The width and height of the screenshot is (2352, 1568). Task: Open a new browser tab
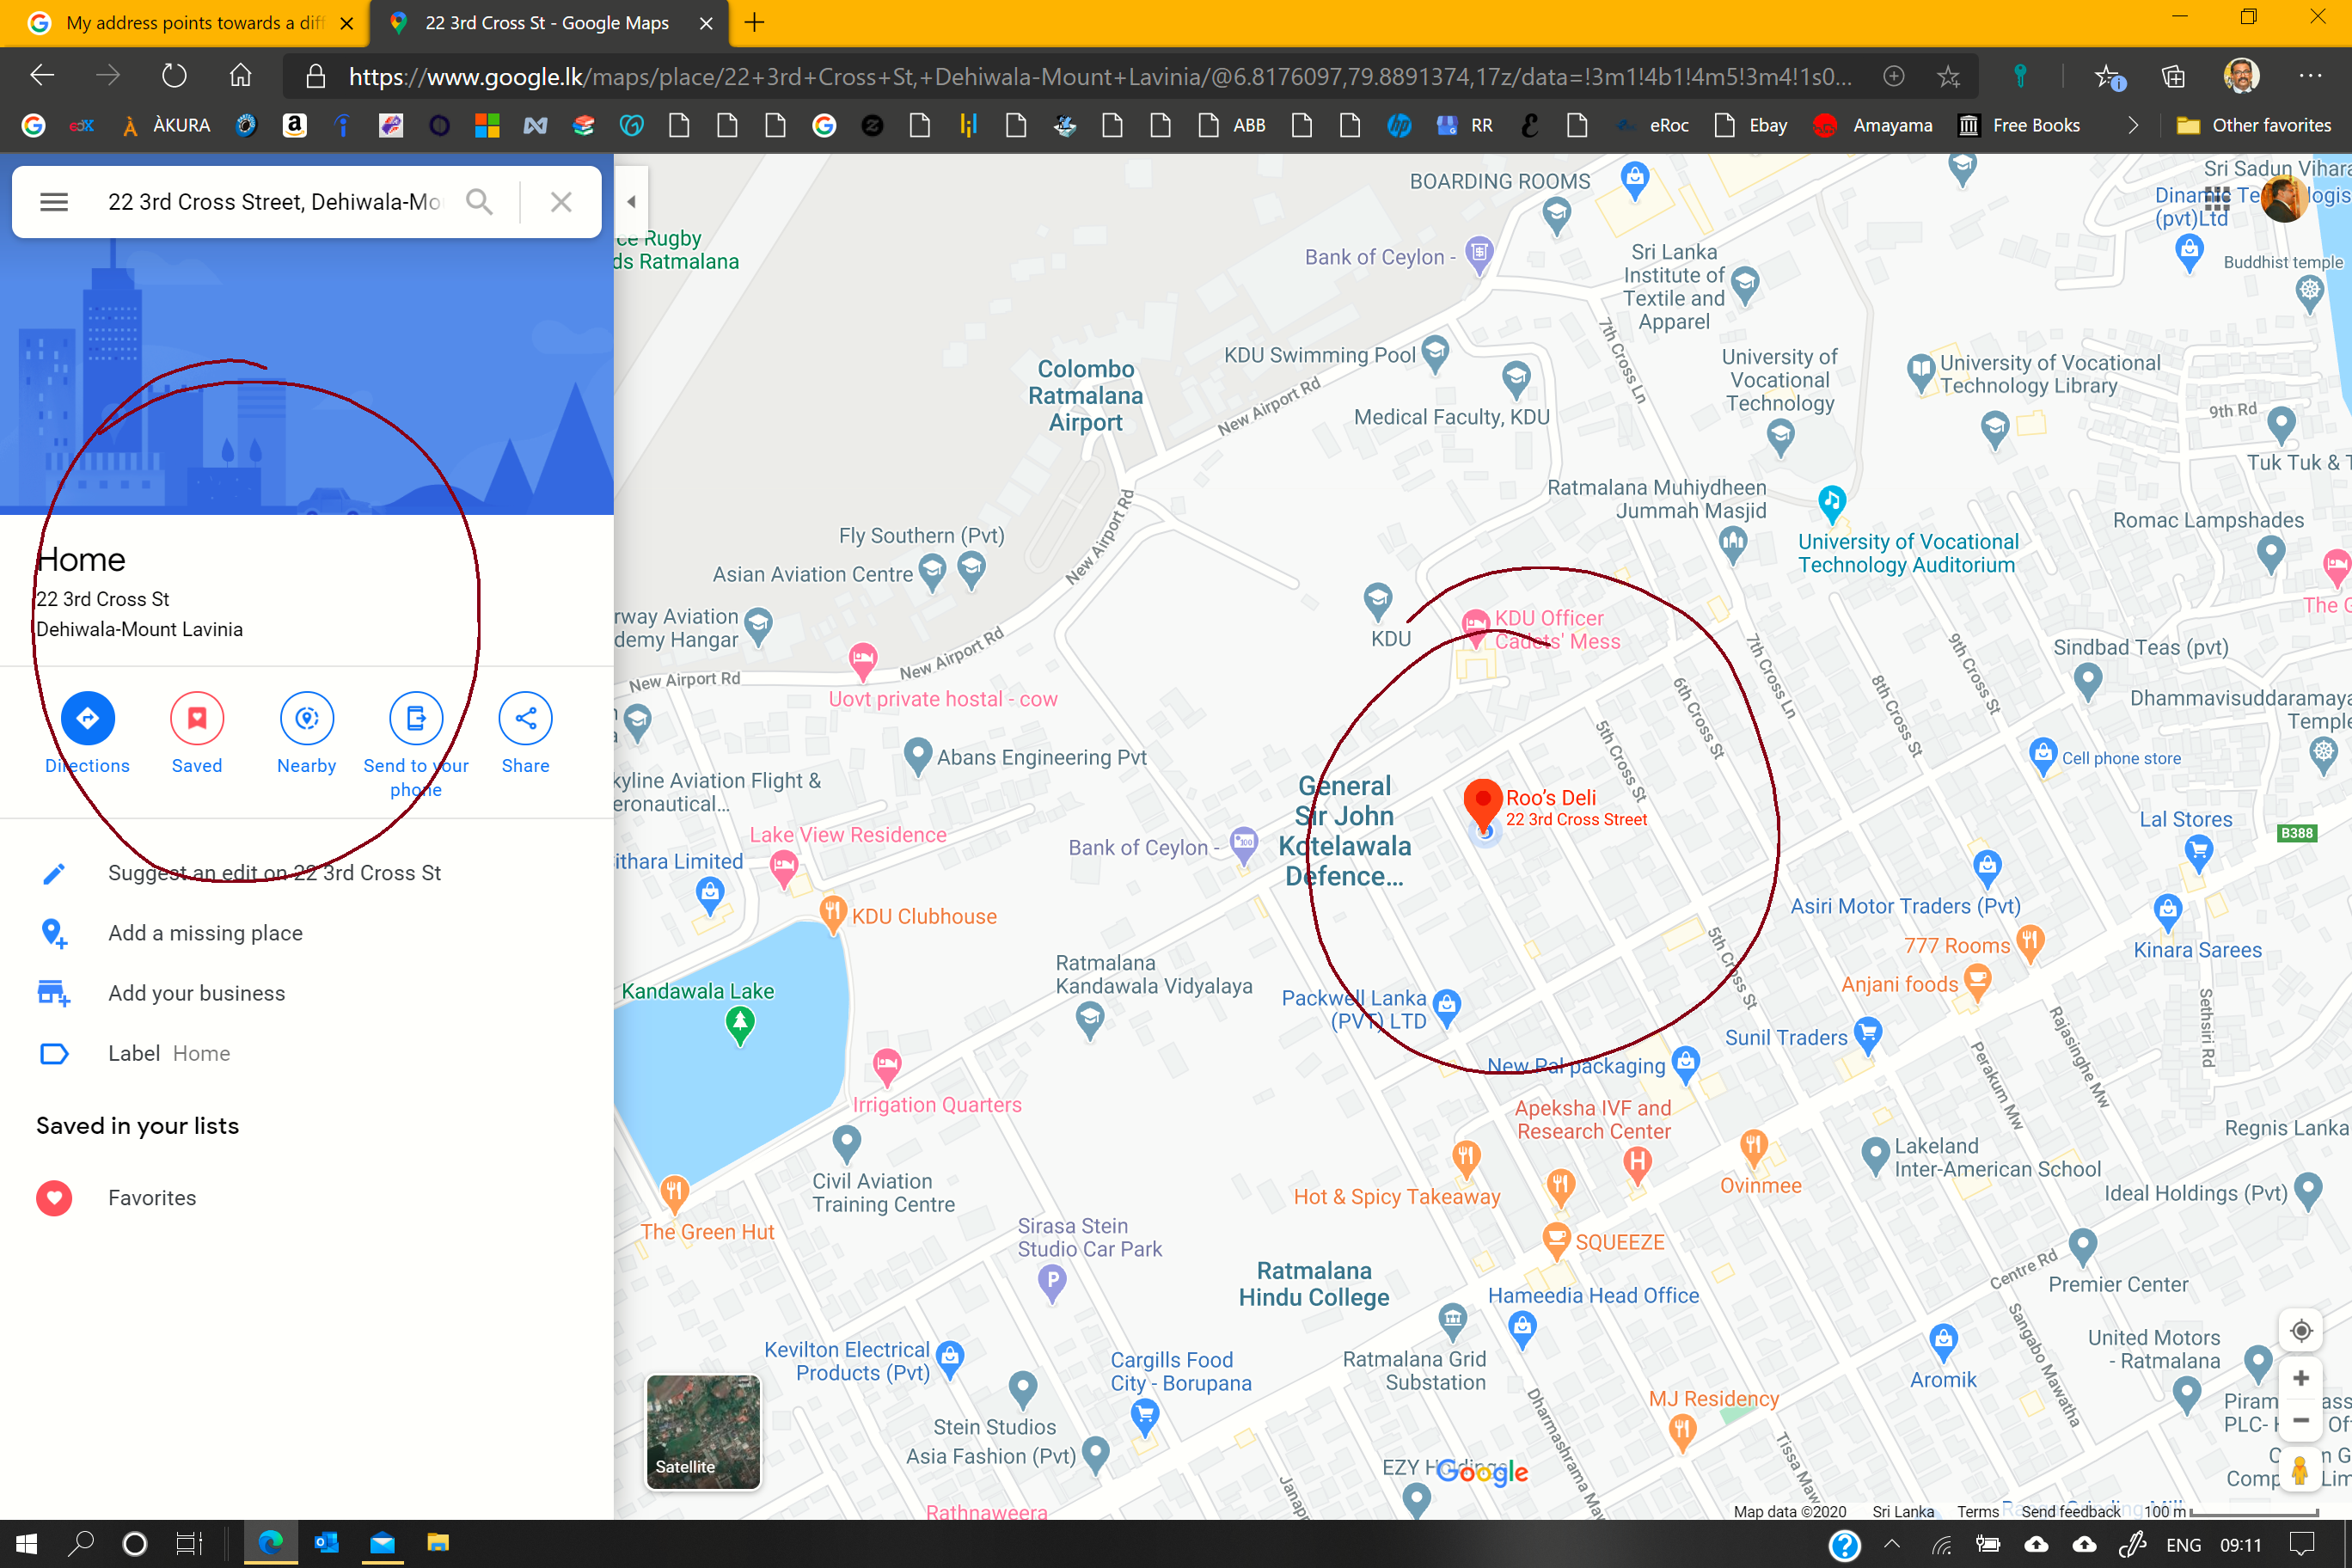[755, 23]
